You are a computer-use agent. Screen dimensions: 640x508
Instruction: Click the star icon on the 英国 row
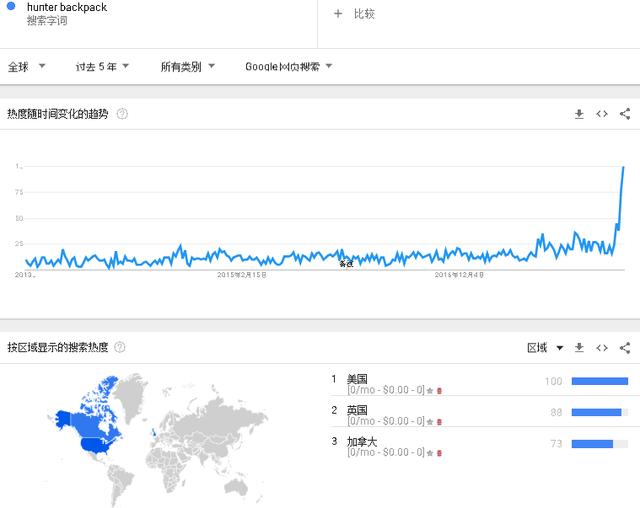[x=430, y=422]
